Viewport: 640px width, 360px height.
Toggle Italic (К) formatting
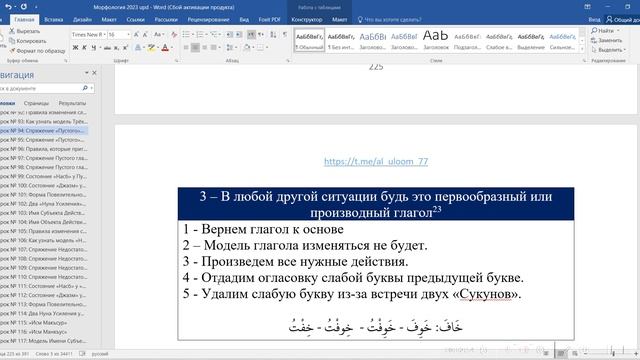84,48
